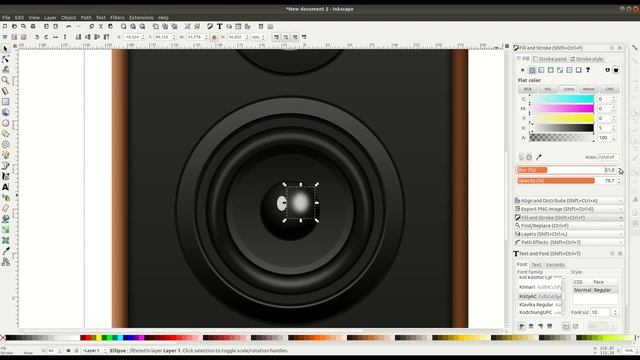This screenshot has height=360, width=640.
Task: Raise selection to top icon
Action: tap(107, 37)
